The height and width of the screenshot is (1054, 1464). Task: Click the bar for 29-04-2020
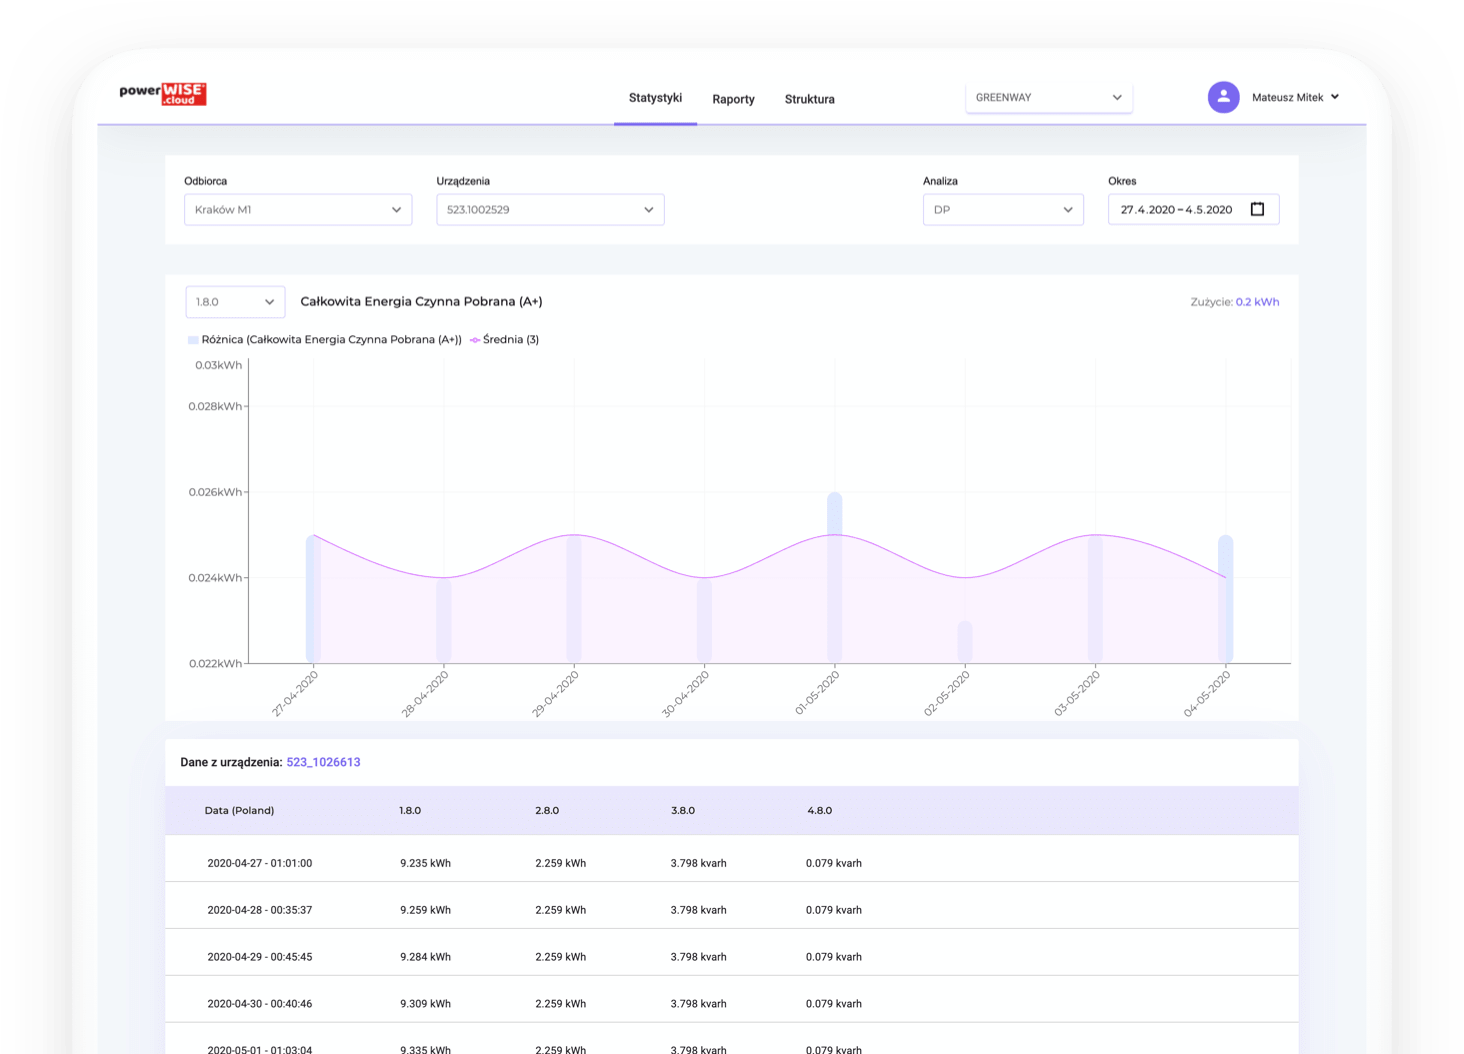coord(574,598)
